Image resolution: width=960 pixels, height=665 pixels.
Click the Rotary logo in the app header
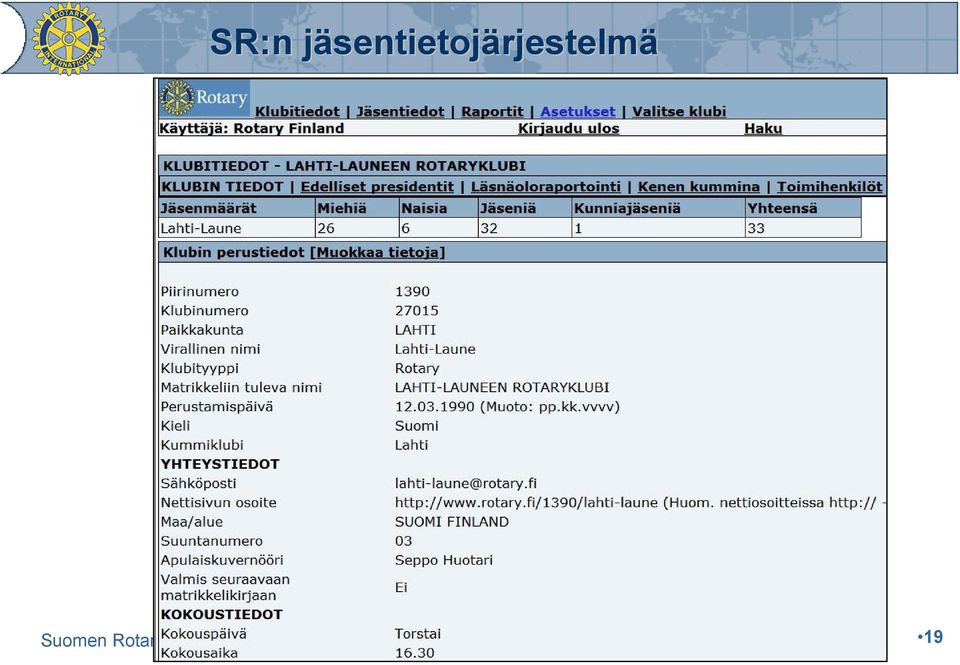pyautogui.click(x=204, y=98)
